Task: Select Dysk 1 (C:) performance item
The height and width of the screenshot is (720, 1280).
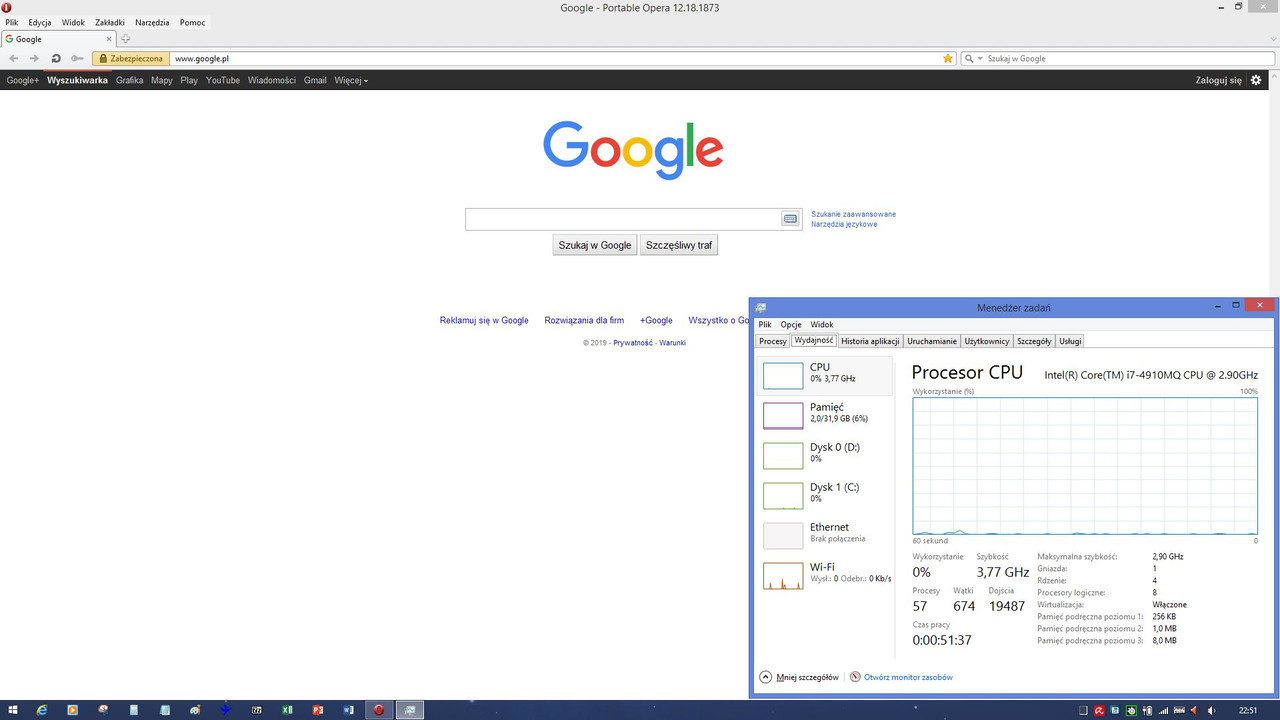Action: pyautogui.click(x=826, y=494)
